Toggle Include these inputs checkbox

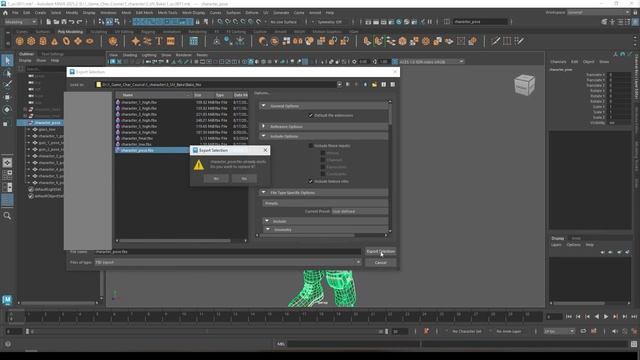[x=311, y=146]
